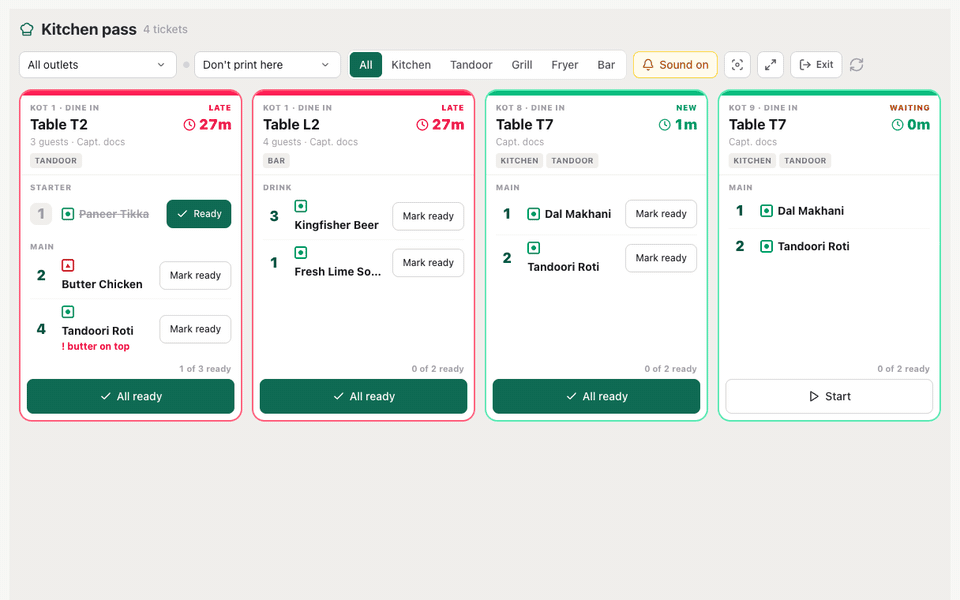Unmark Paneer Tikka using the Ready button

pyautogui.click(x=199, y=214)
